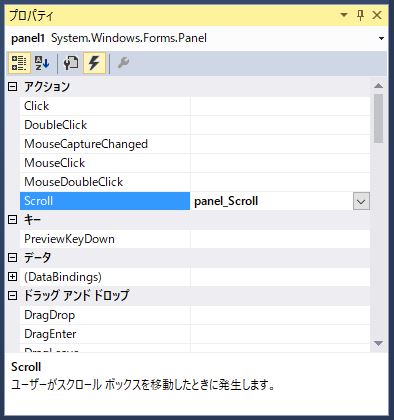The image size is (394, 420).
Task: Collapse the データ category
Action: point(12,257)
